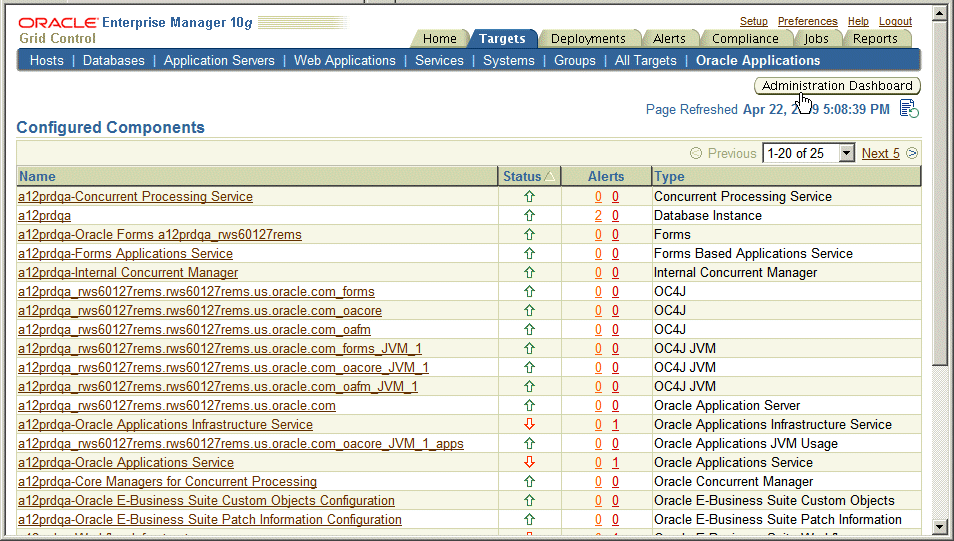The height and width of the screenshot is (541, 954).
Task: Open the com_oacore OC4J target link
Action: tap(200, 310)
